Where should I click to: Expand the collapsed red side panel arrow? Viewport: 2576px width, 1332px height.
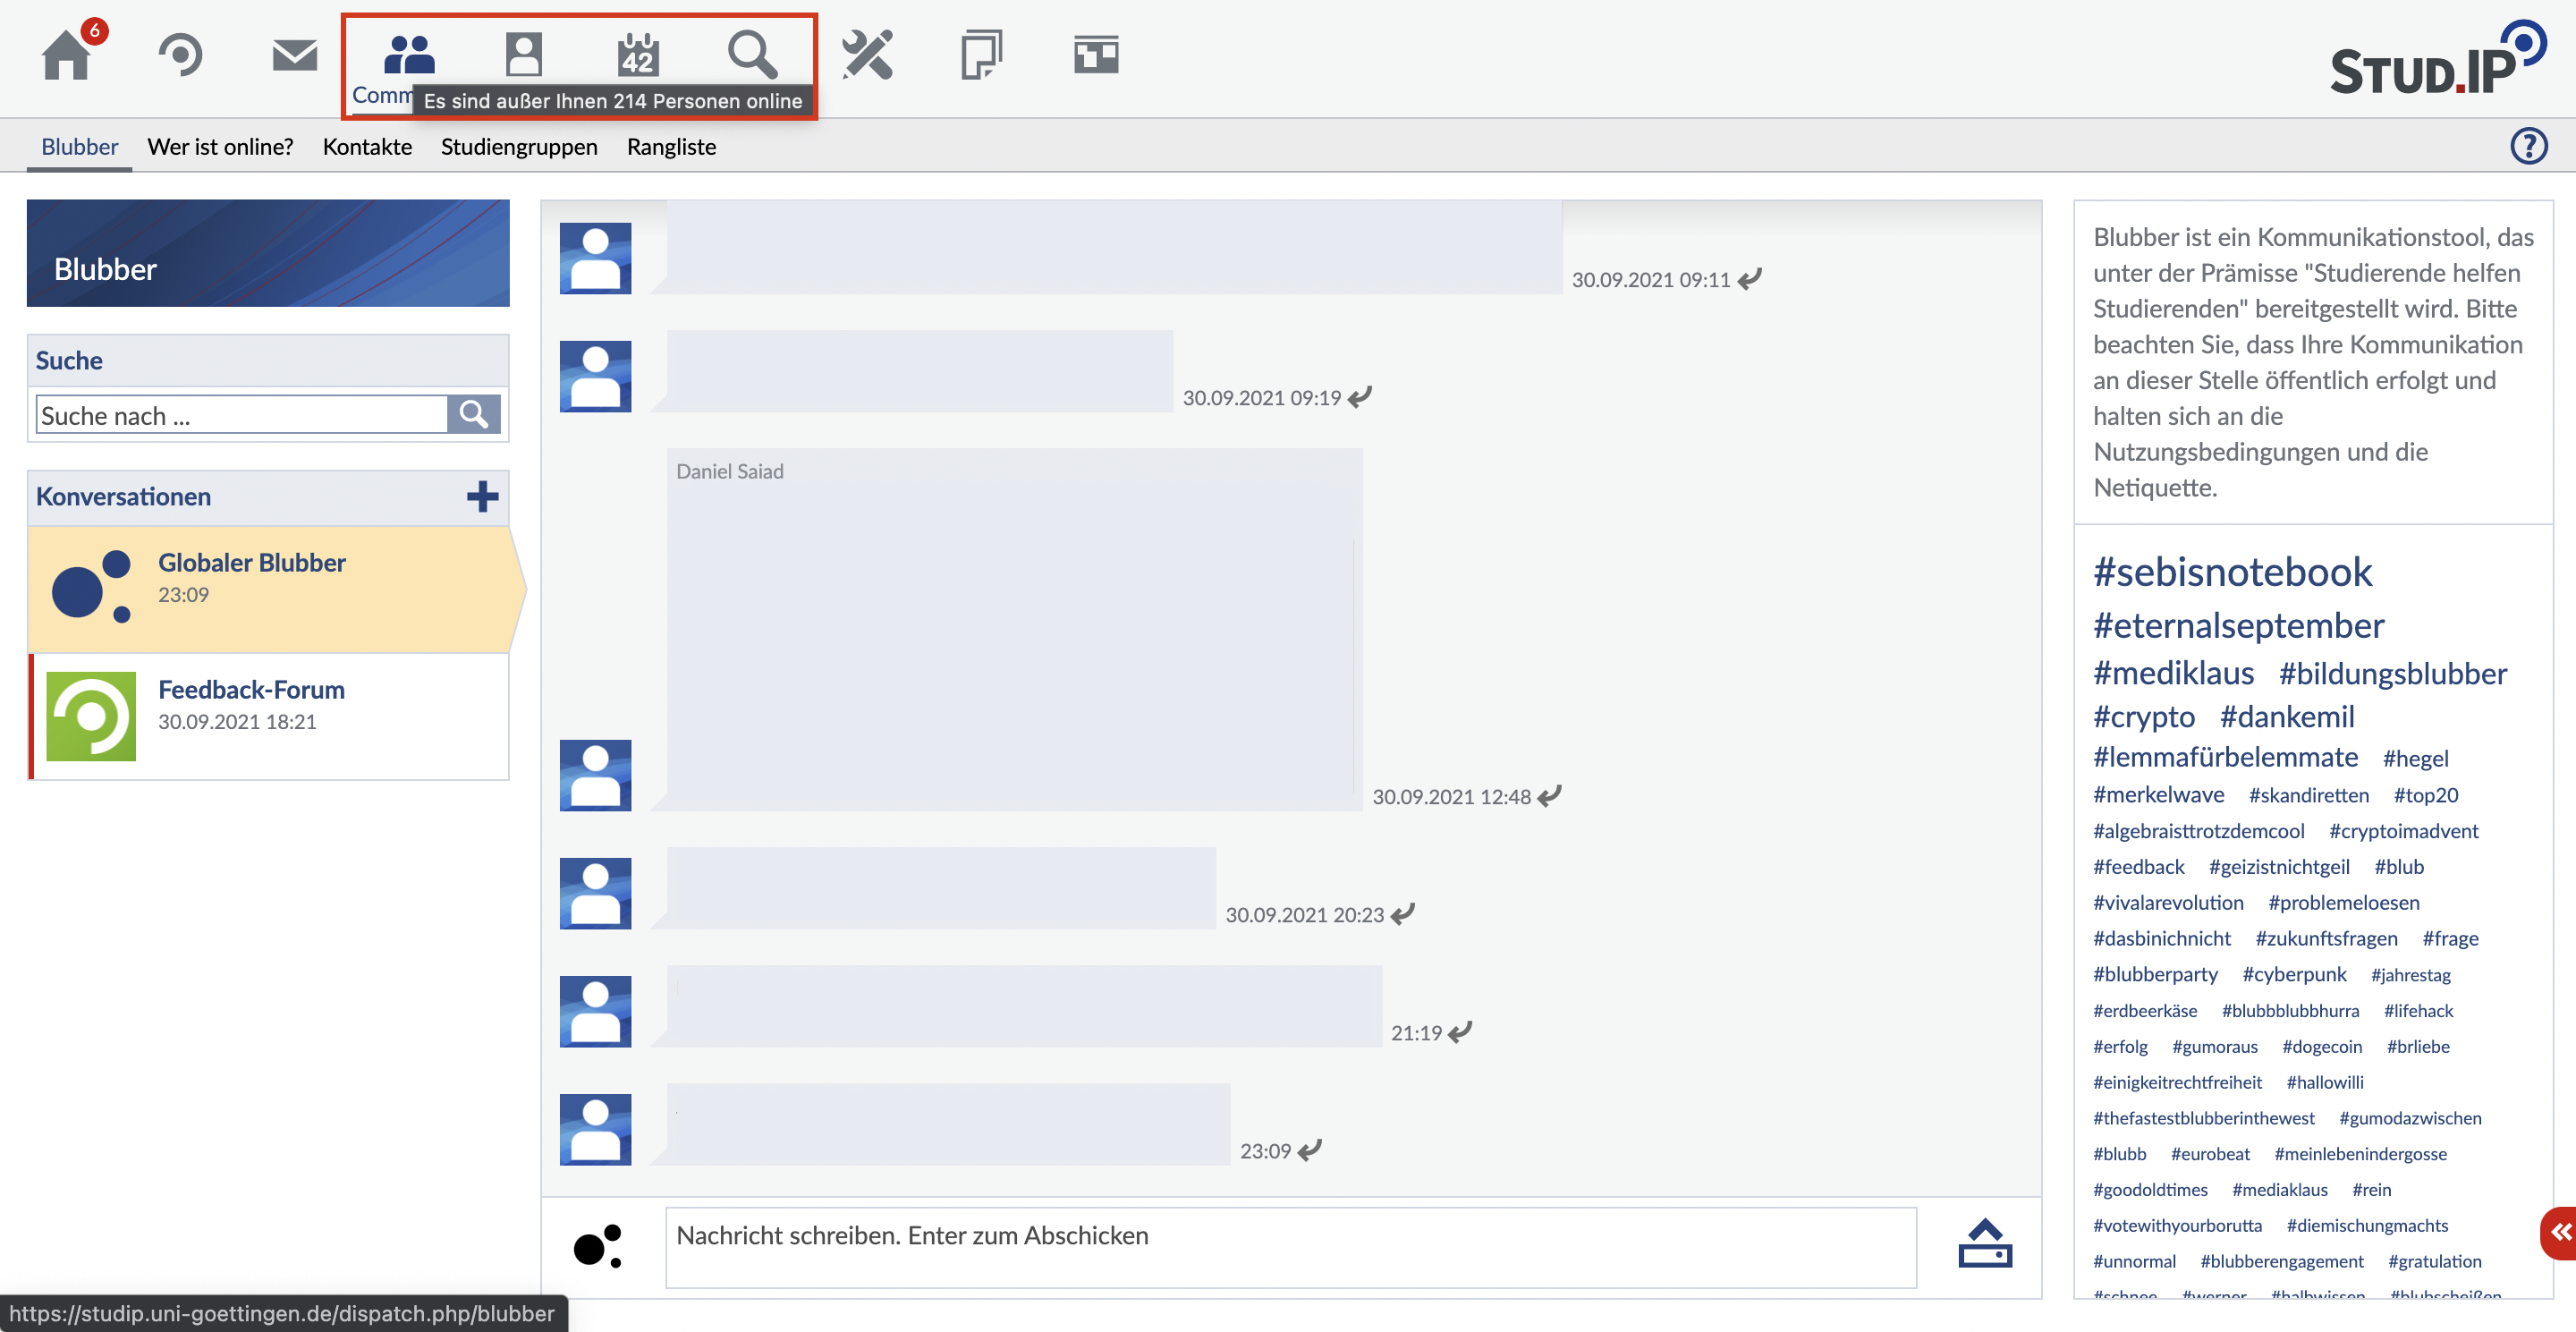point(2560,1233)
